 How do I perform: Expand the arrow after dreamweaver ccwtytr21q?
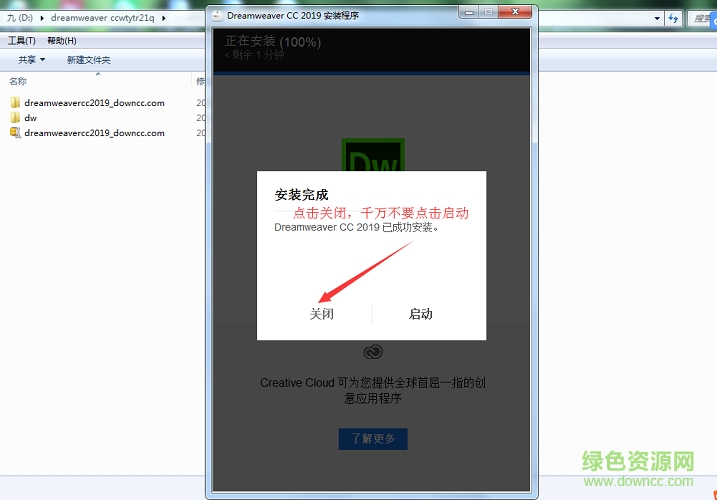(164, 18)
